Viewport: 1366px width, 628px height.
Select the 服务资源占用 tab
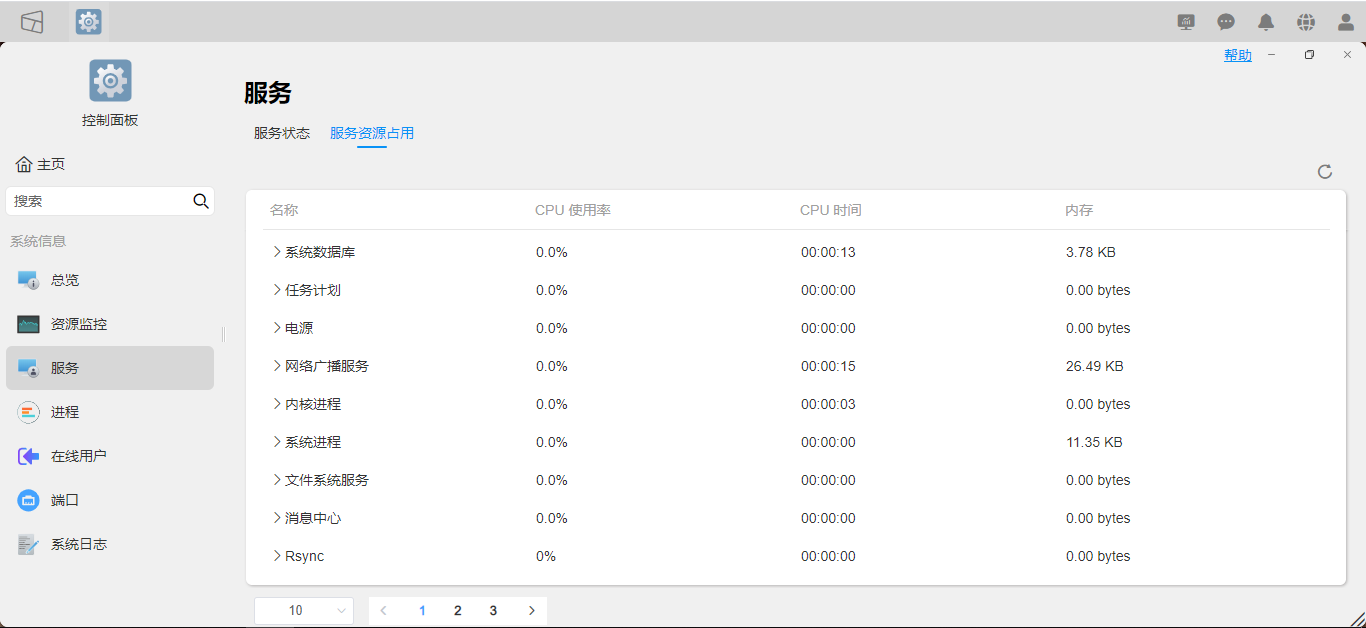(x=372, y=133)
